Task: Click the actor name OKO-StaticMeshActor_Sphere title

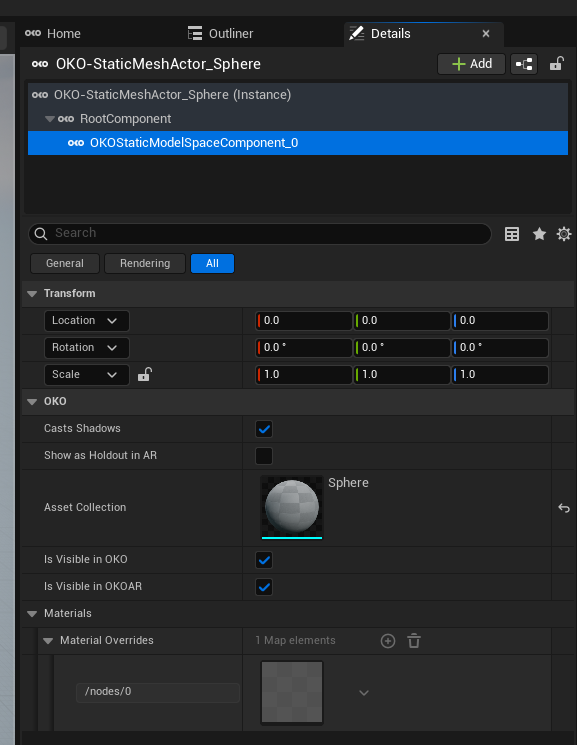Action: (x=158, y=64)
